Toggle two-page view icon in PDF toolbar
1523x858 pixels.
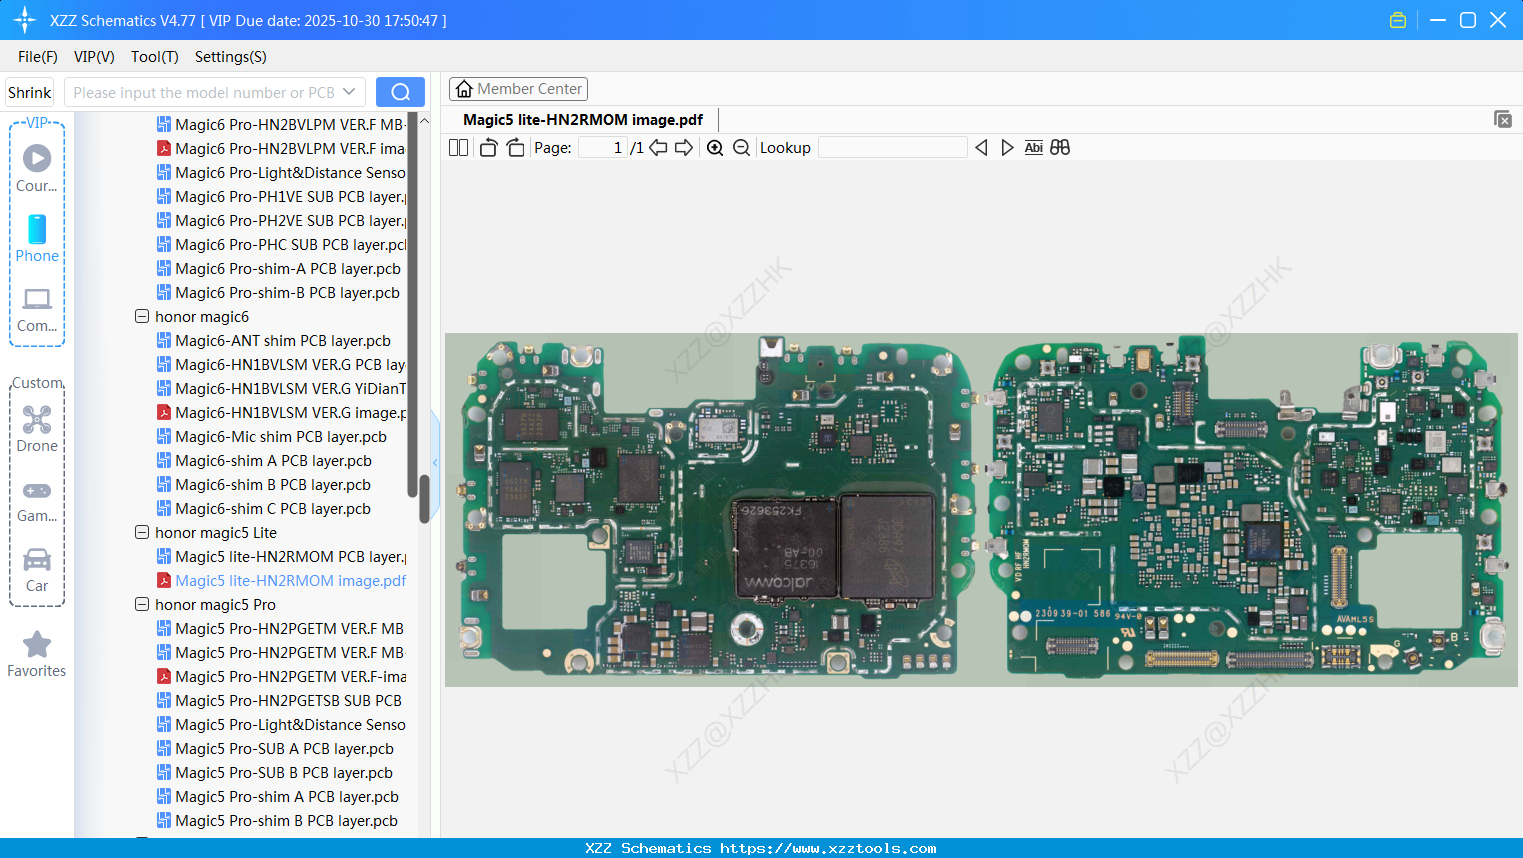coord(458,147)
